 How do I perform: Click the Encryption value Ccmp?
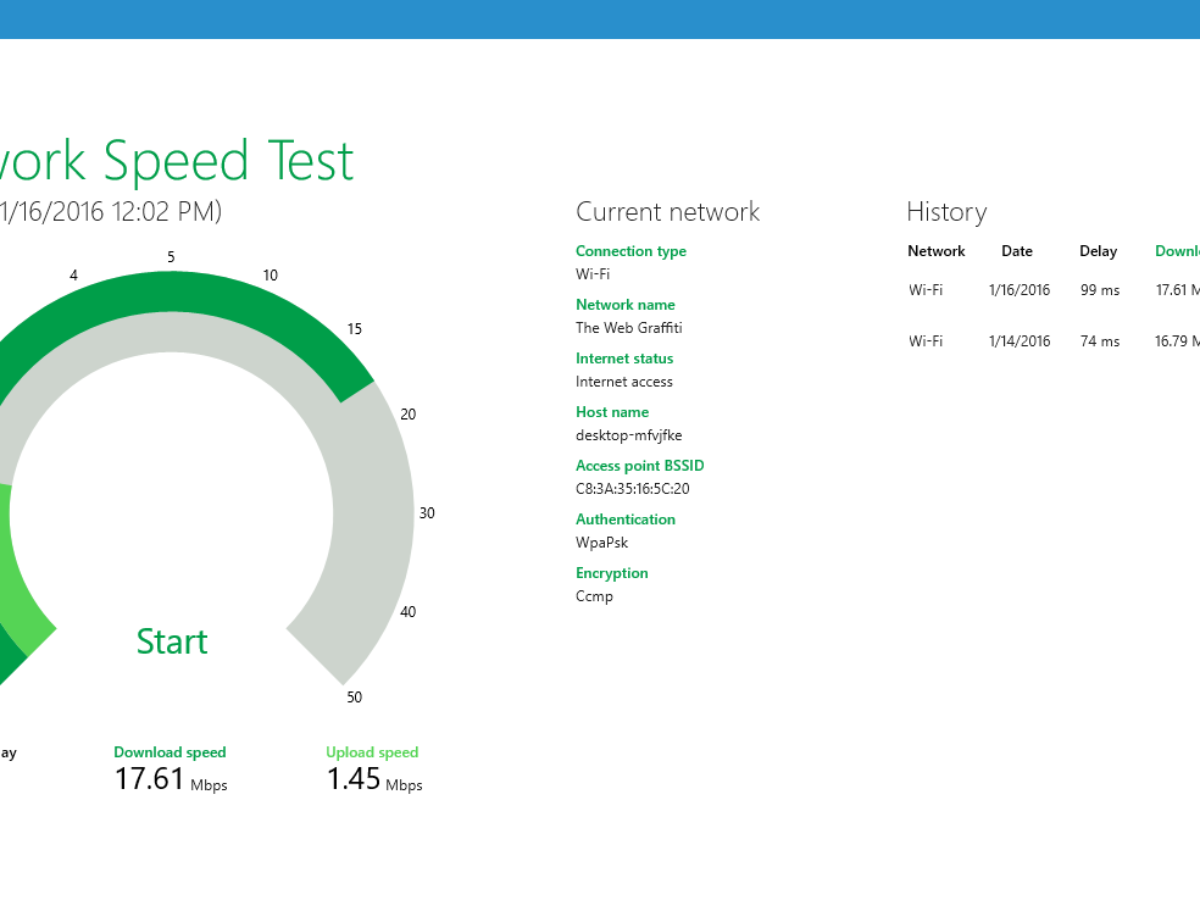point(594,597)
